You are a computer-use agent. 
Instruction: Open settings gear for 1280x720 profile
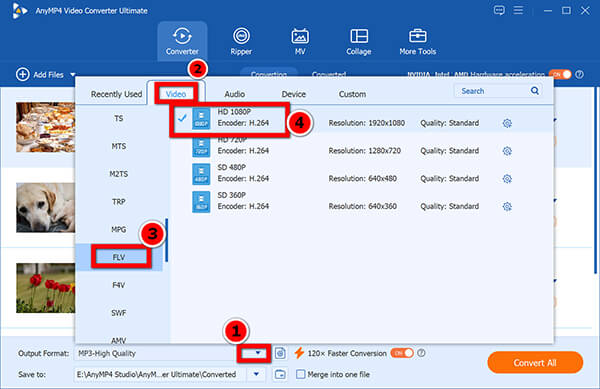click(x=507, y=151)
